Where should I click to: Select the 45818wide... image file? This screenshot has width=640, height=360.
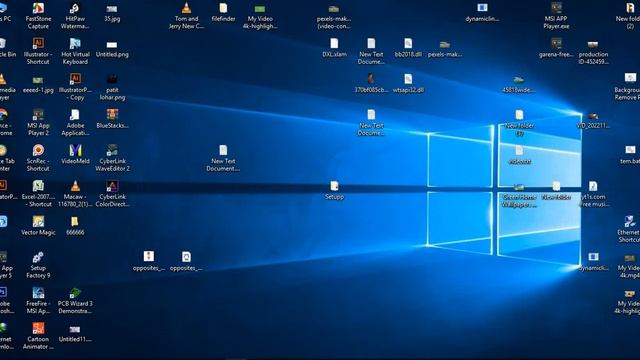pyautogui.click(x=519, y=84)
